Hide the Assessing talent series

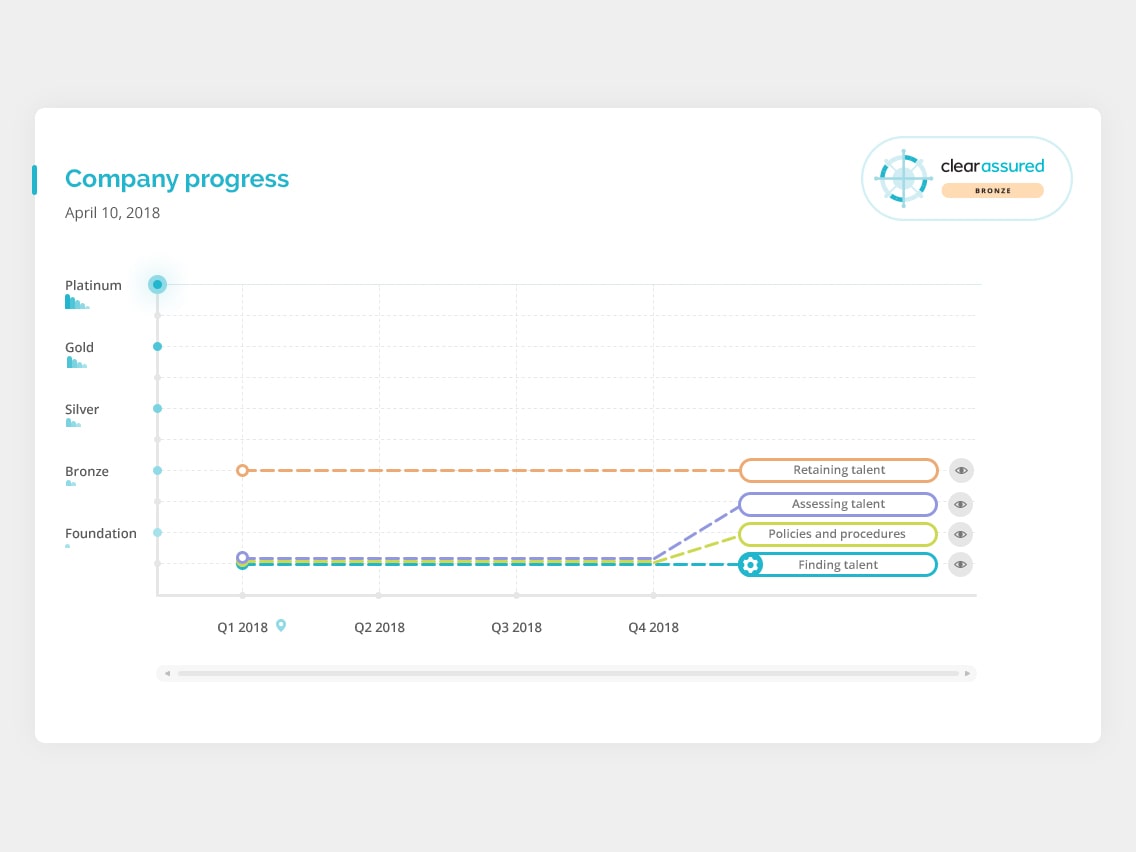[x=960, y=504]
